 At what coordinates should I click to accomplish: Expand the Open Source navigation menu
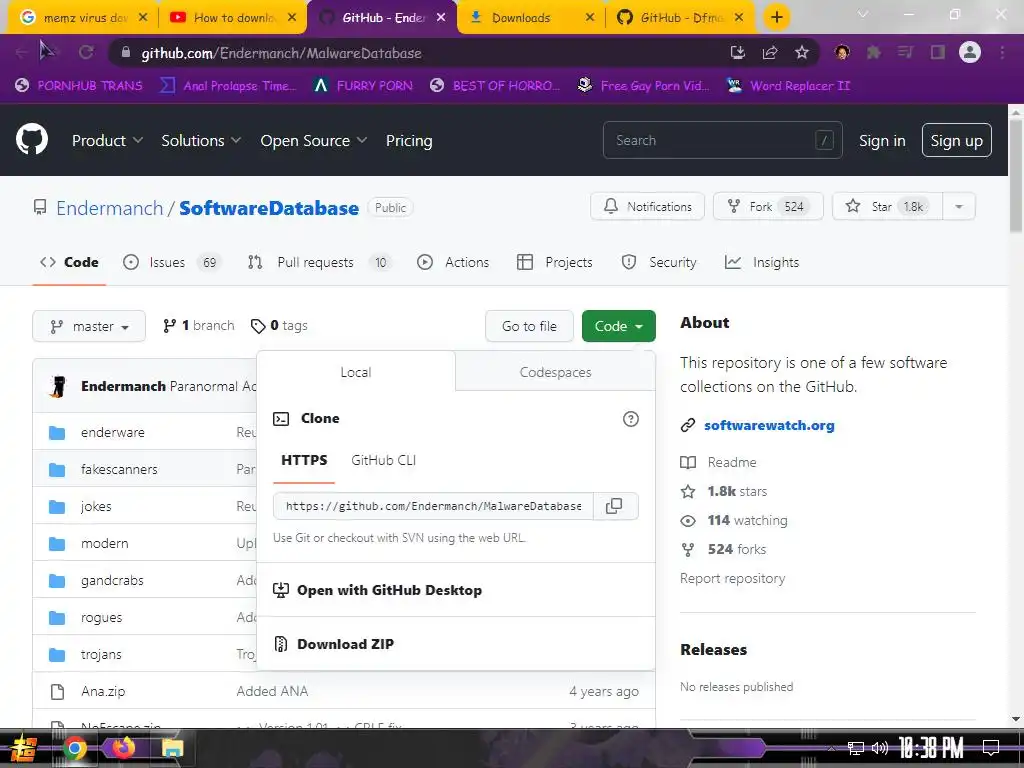coord(313,140)
